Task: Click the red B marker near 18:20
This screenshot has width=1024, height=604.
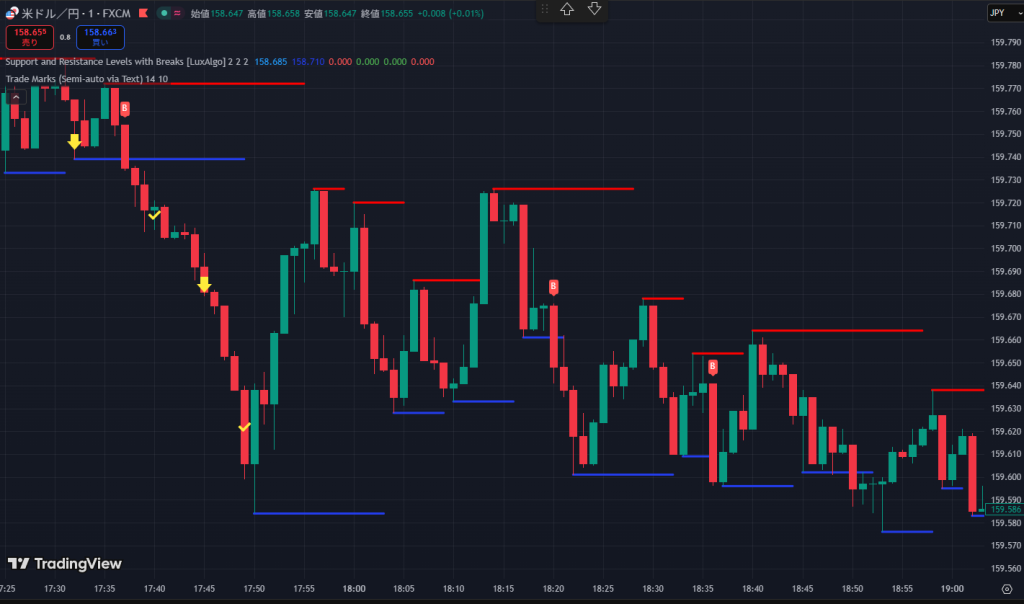Action: 553,287
